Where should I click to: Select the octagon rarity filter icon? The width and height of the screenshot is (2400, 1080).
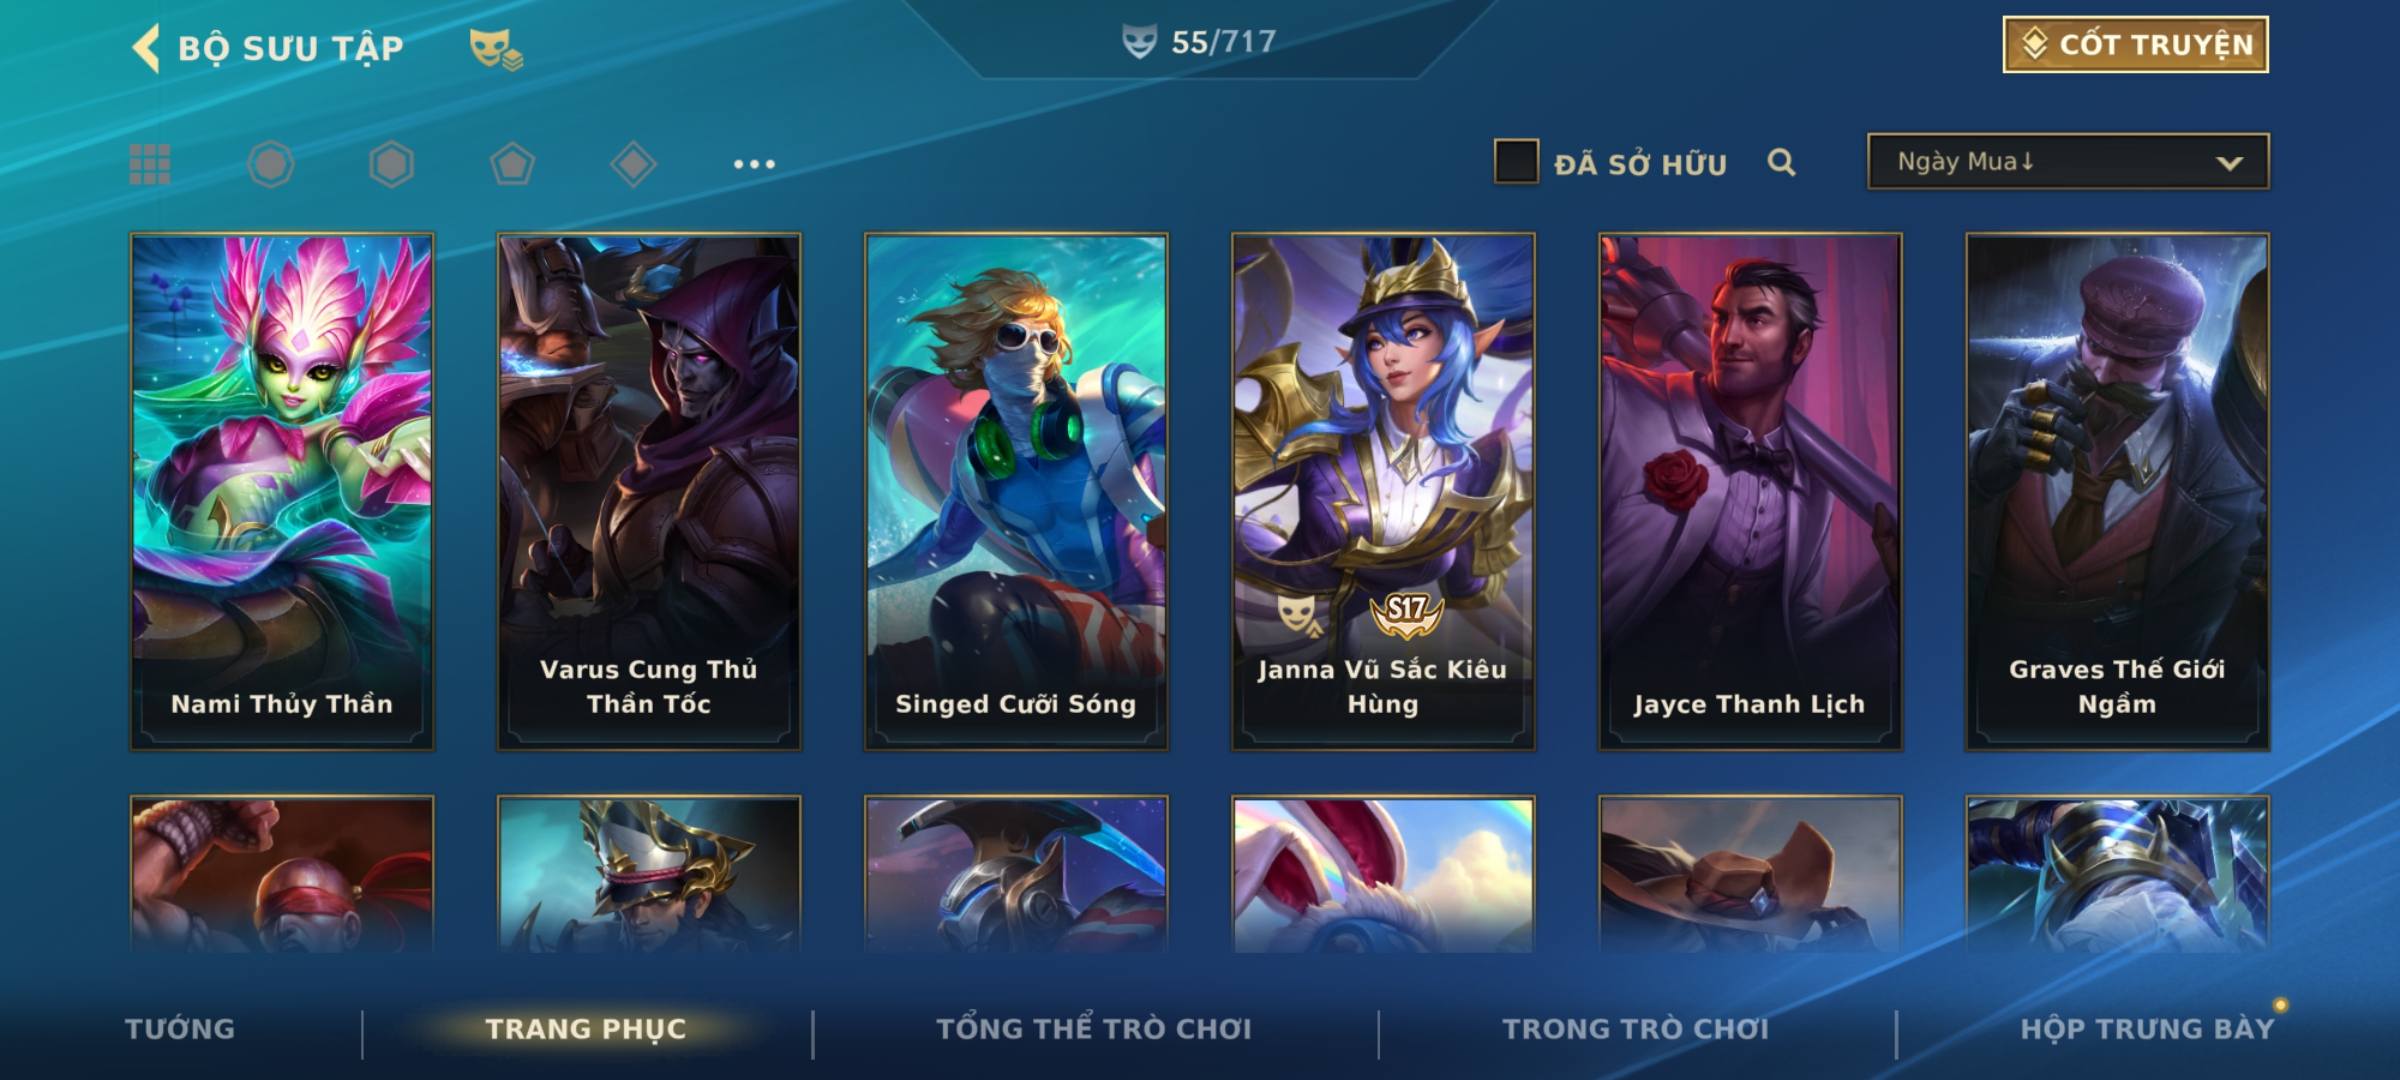(271, 164)
